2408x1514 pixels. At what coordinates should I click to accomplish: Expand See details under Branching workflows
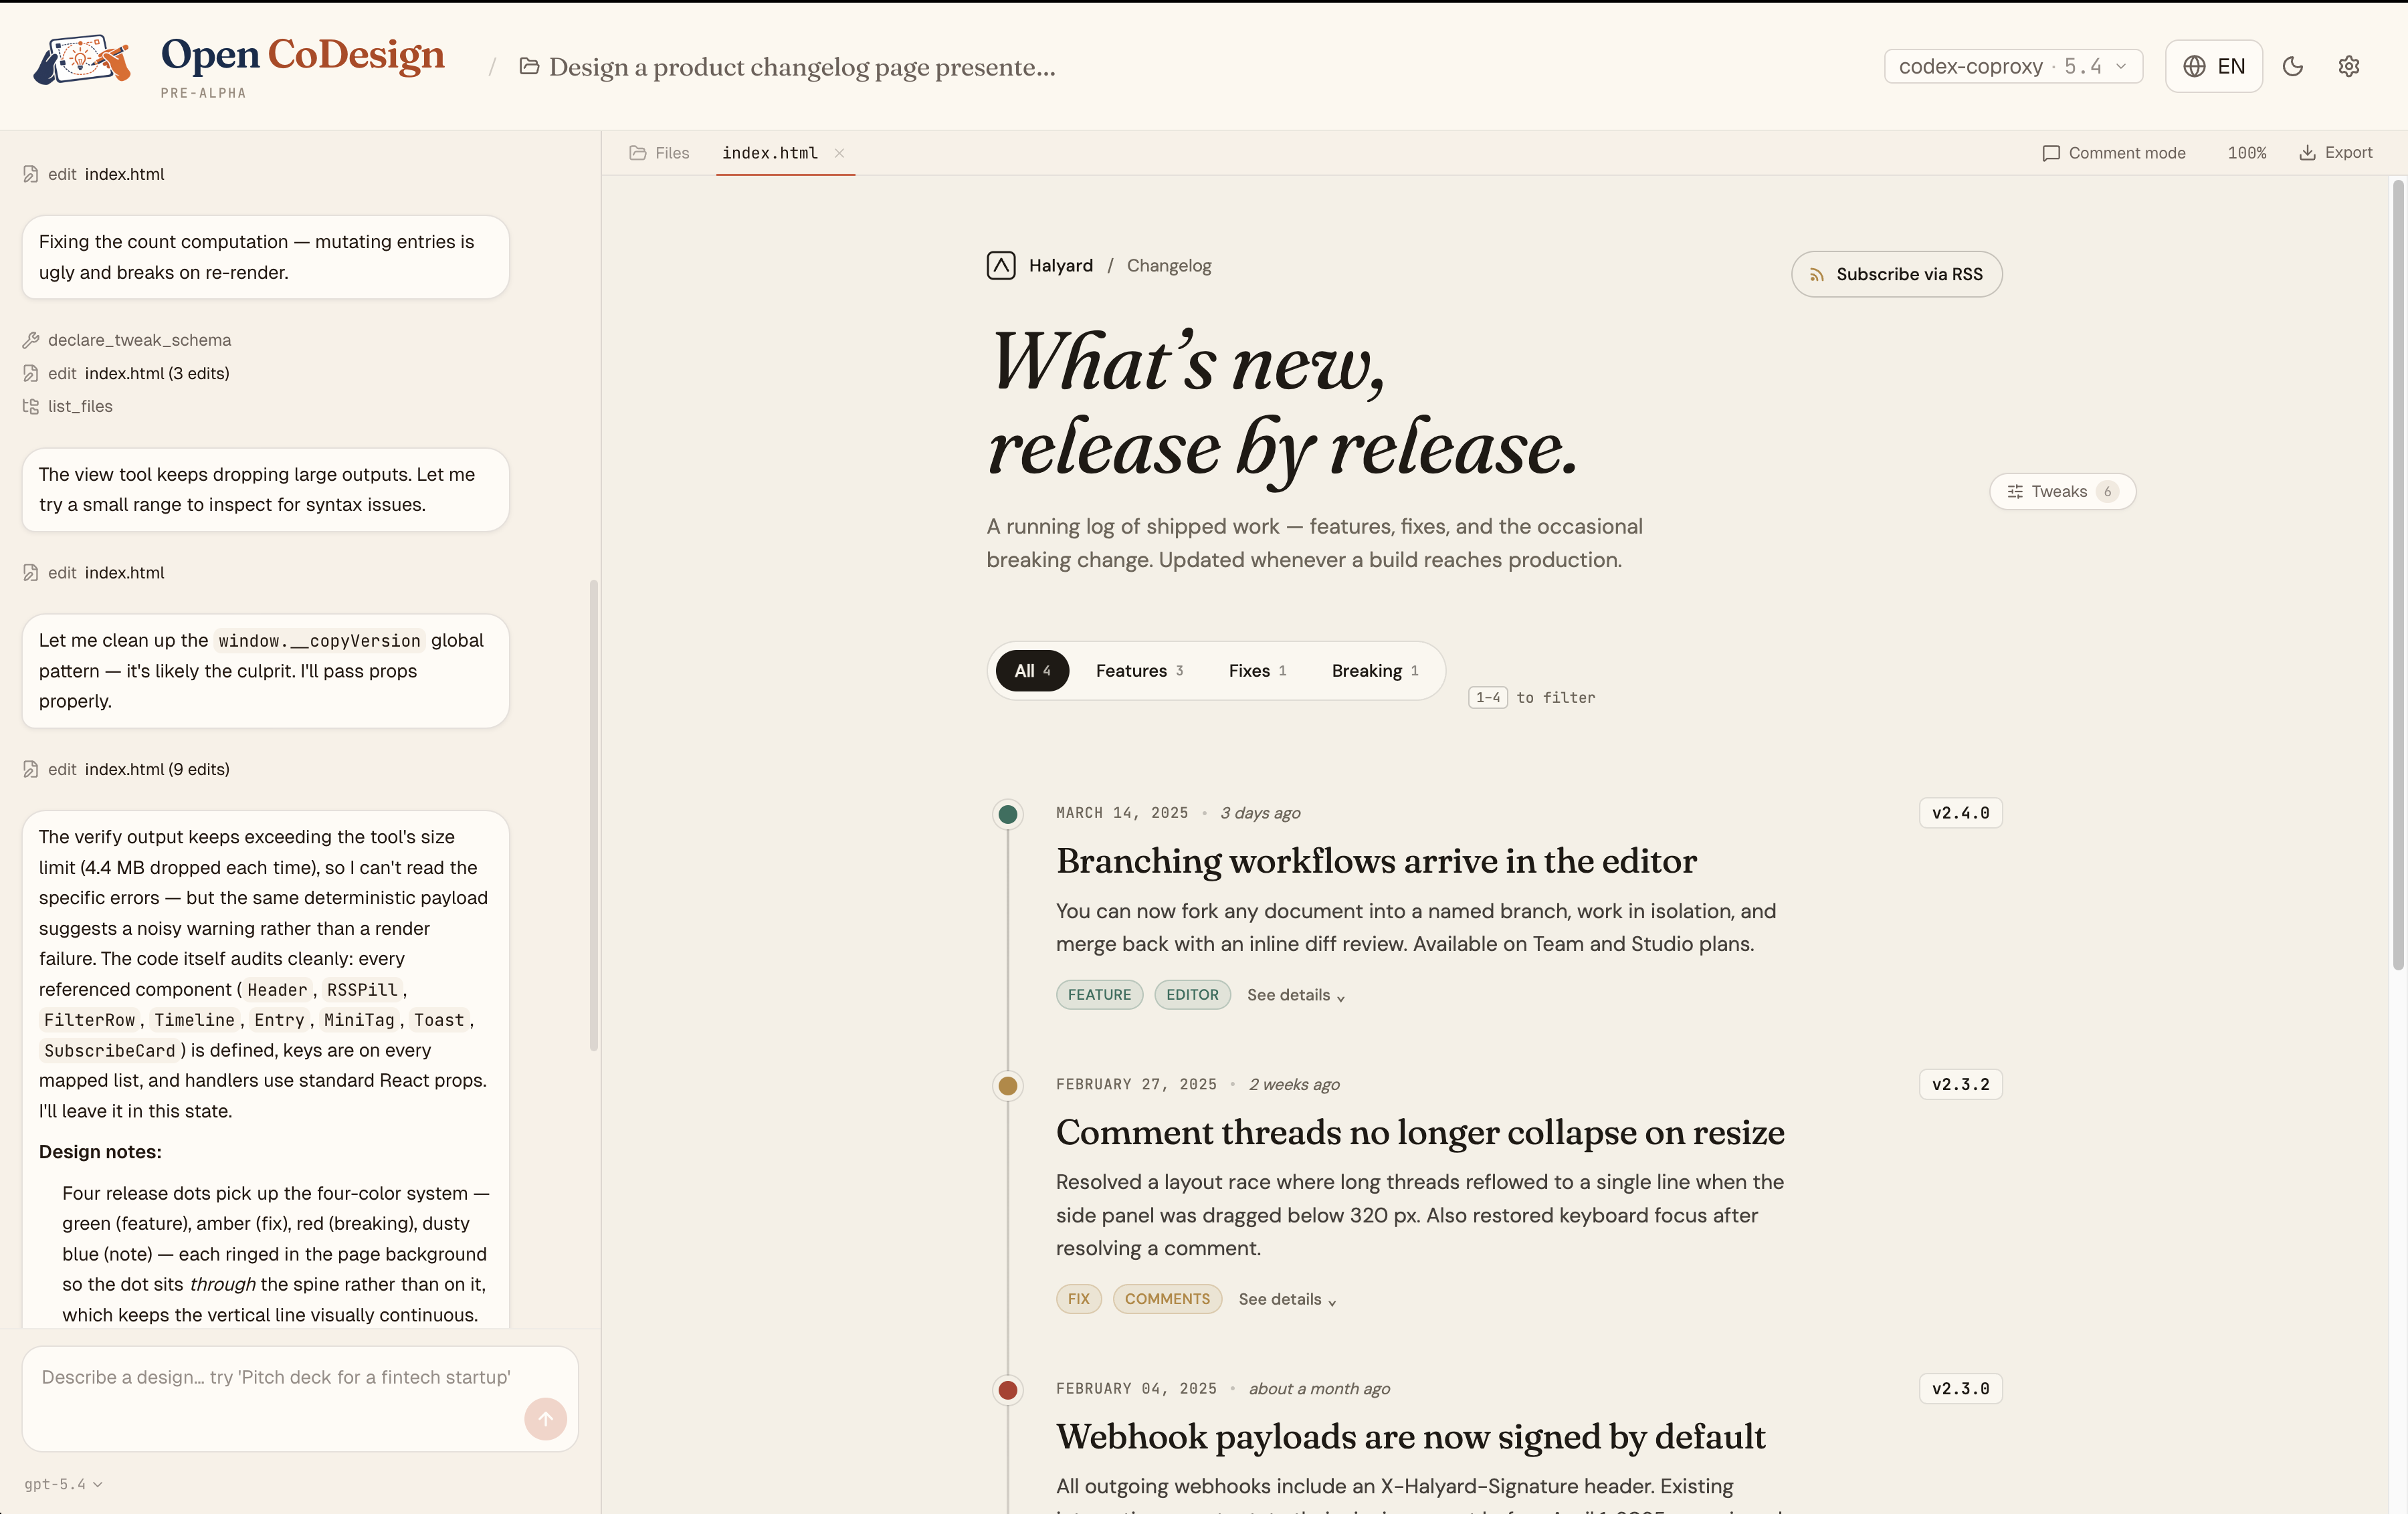(x=1295, y=995)
